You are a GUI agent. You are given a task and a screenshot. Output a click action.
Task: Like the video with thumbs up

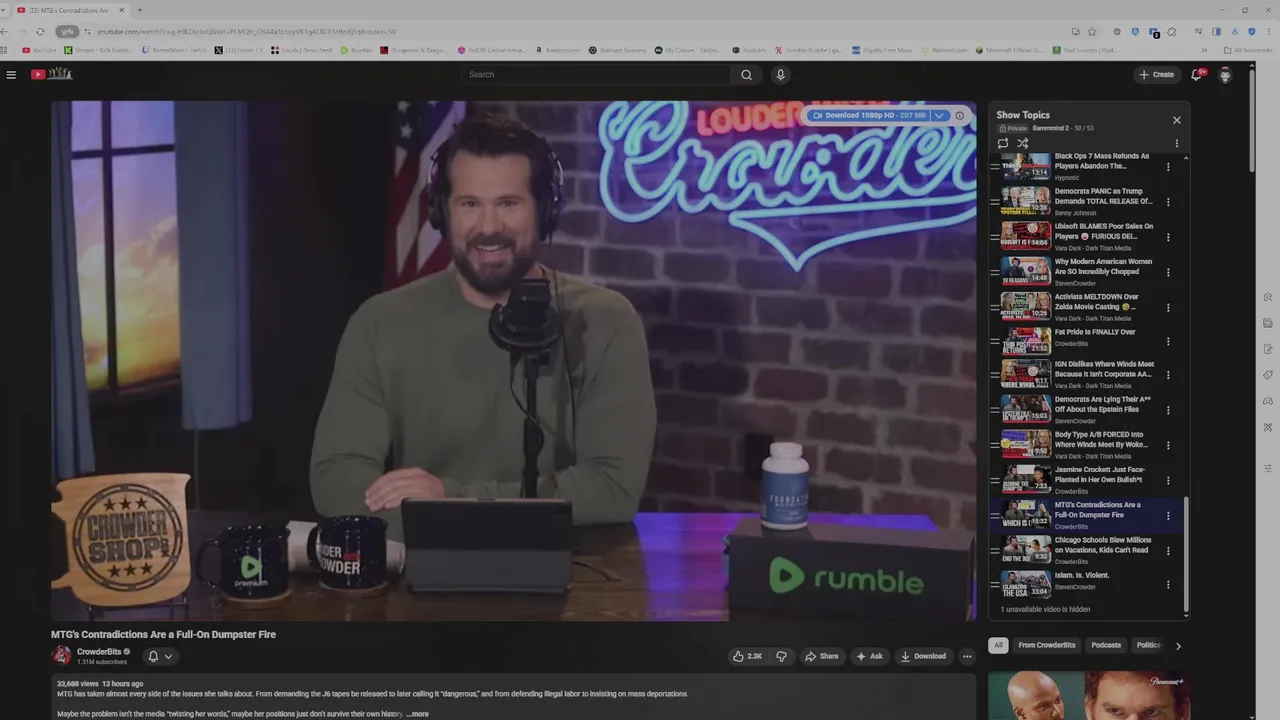pos(747,656)
